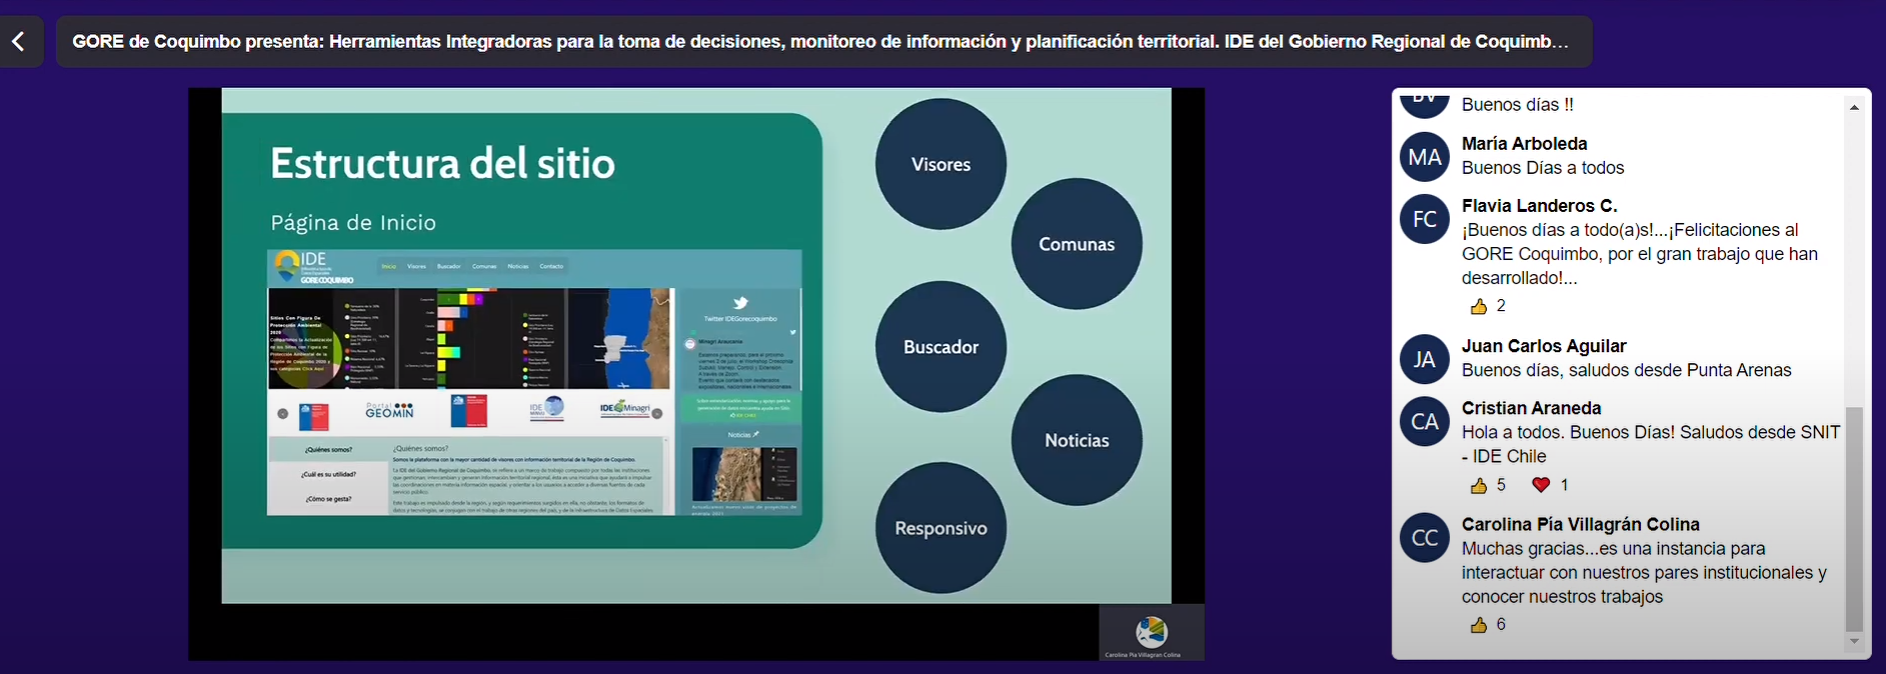Screen dimensions: 1886x674
Task: Click the presenter thumbnail of Carolina Villagrán
Action: (1151, 633)
